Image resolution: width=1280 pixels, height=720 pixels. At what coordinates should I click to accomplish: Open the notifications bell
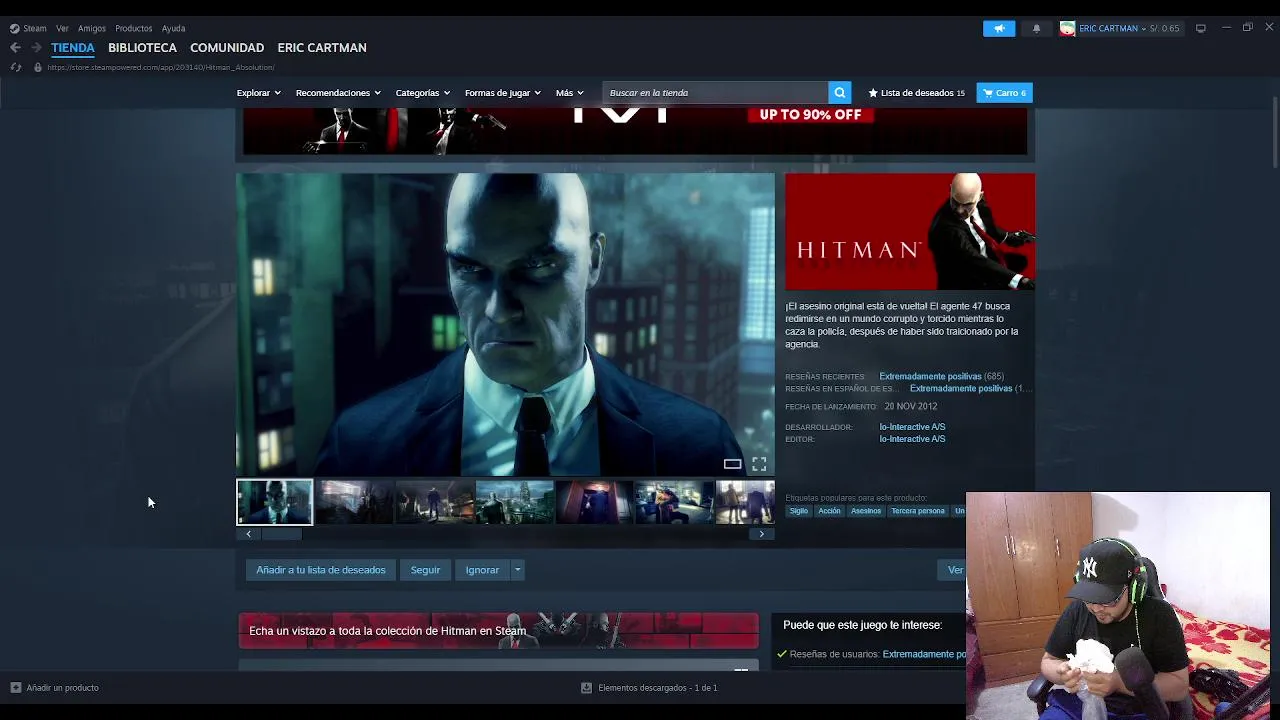(x=1036, y=28)
